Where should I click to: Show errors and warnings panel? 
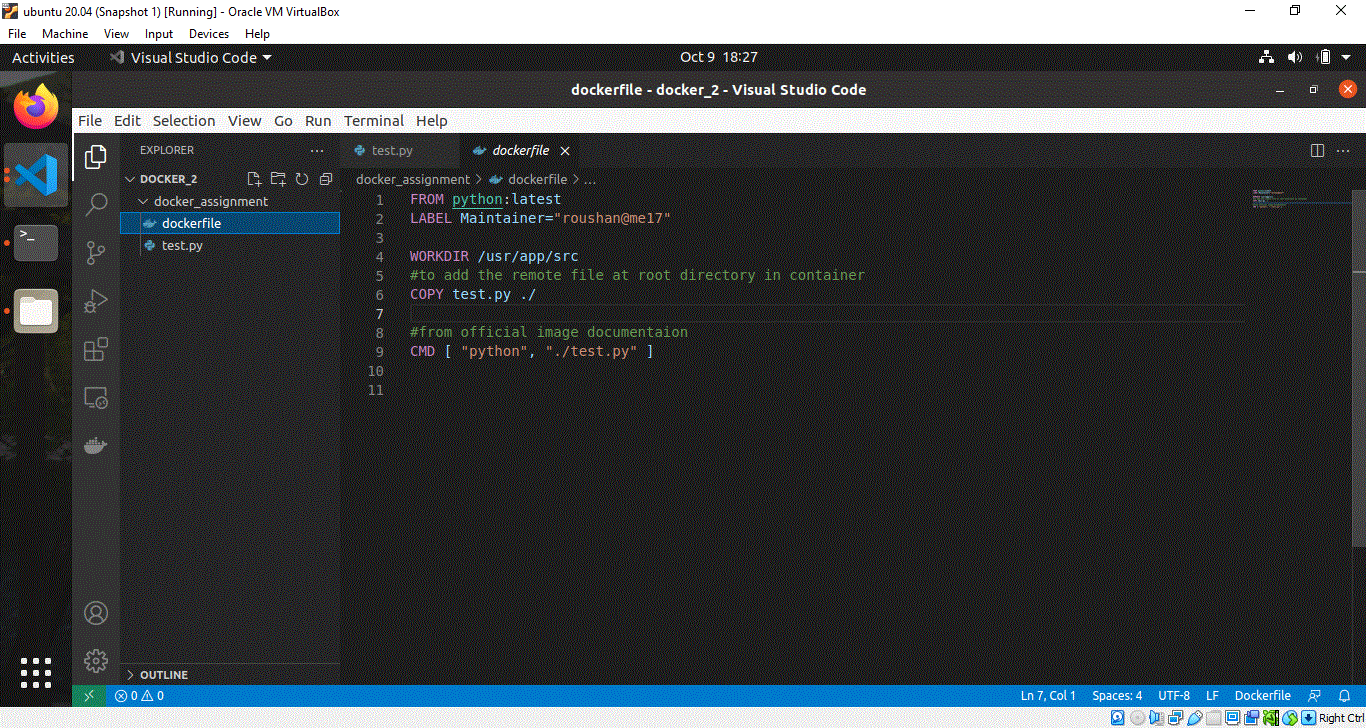point(138,695)
